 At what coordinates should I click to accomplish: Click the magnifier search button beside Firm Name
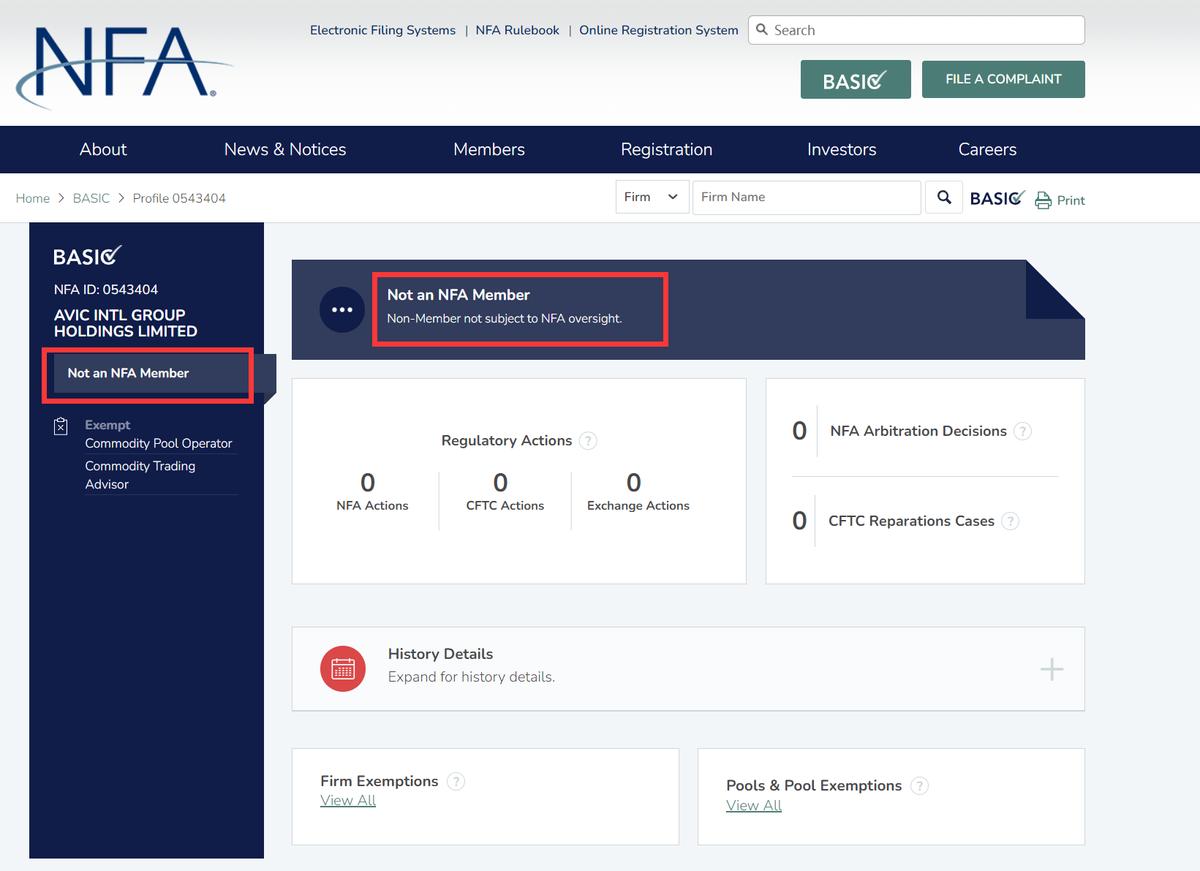[x=943, y=197]
